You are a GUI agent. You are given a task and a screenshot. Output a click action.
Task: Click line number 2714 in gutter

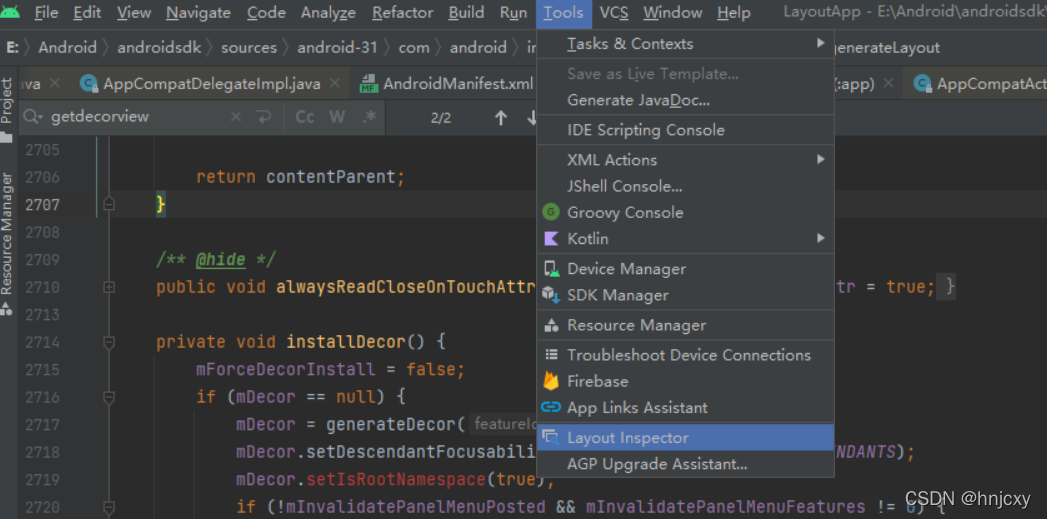[42, 342]
